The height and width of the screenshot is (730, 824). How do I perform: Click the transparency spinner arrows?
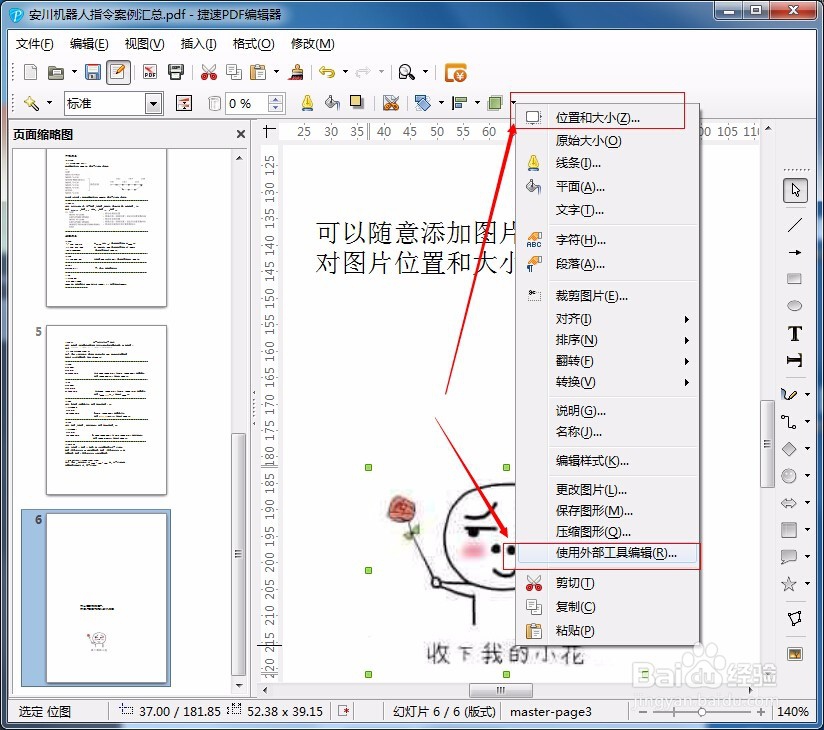pos(276,104)
